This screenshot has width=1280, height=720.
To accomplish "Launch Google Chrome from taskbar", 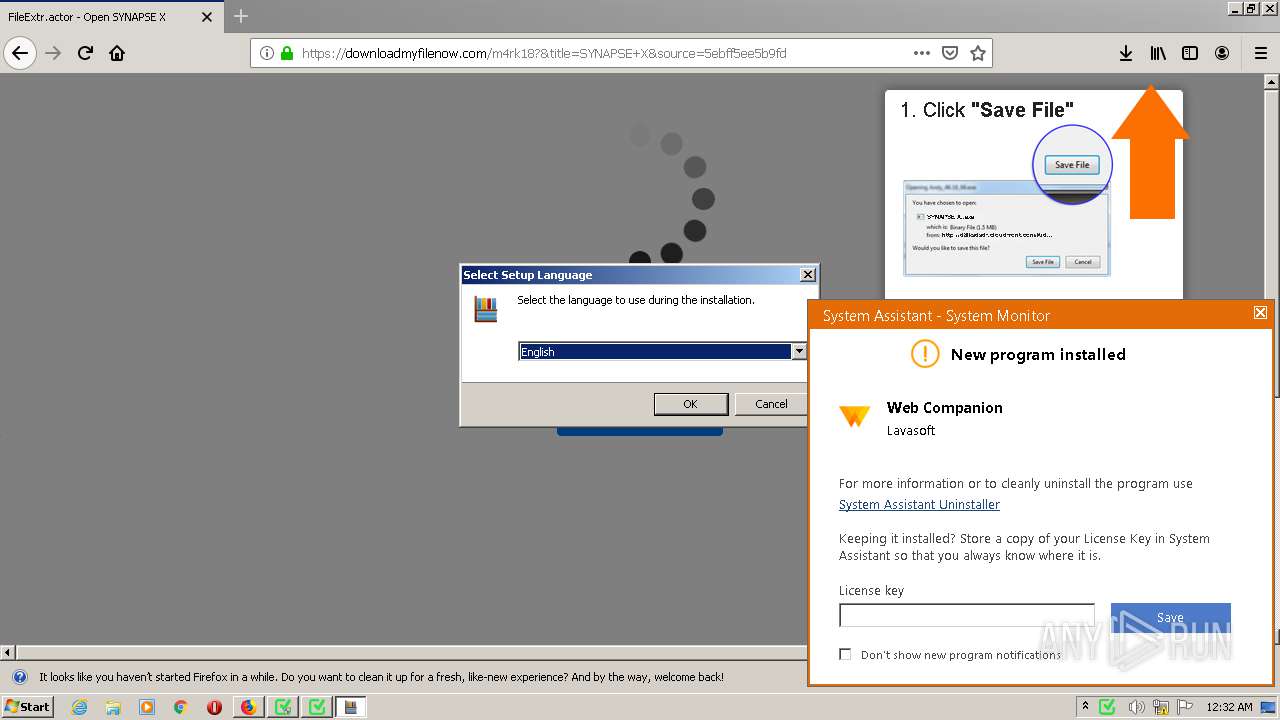I will pyautogui.click(x=181, y=707).
